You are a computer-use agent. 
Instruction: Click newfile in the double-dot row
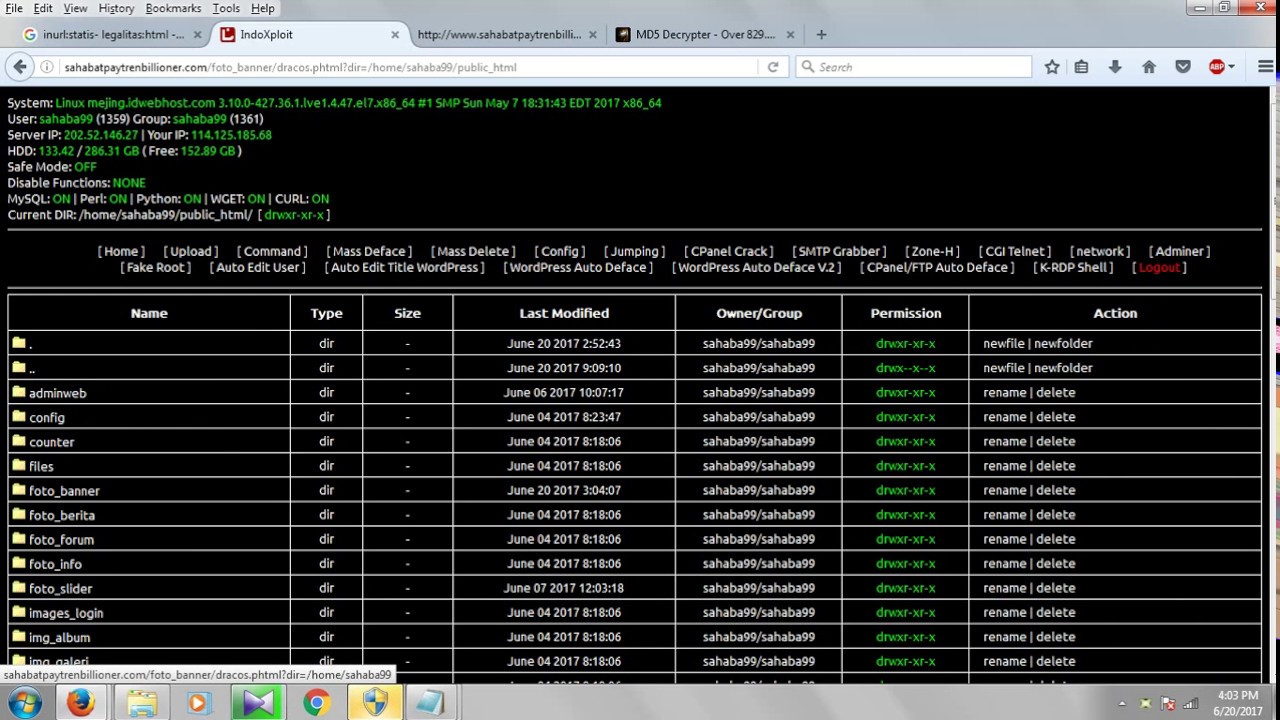(1004, 368)
